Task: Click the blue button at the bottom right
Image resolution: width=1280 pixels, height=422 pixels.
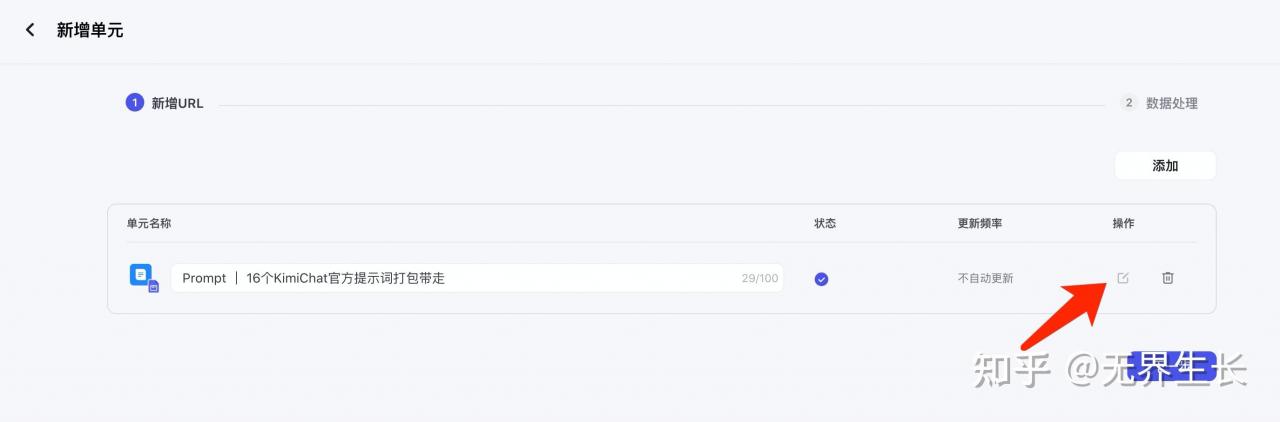Action: point(1172,367)
